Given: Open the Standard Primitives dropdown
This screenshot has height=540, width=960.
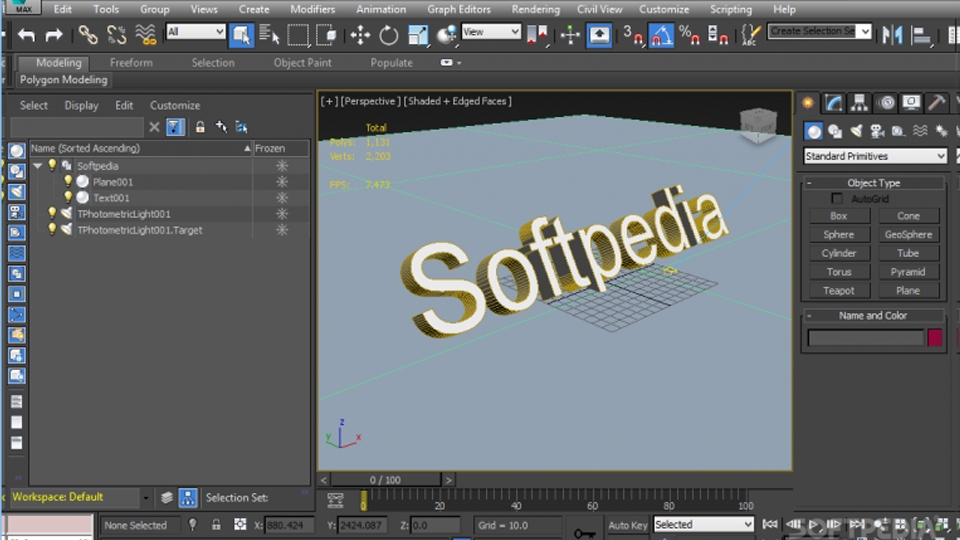Looking at the screenshot, I should tap(875, 156).
